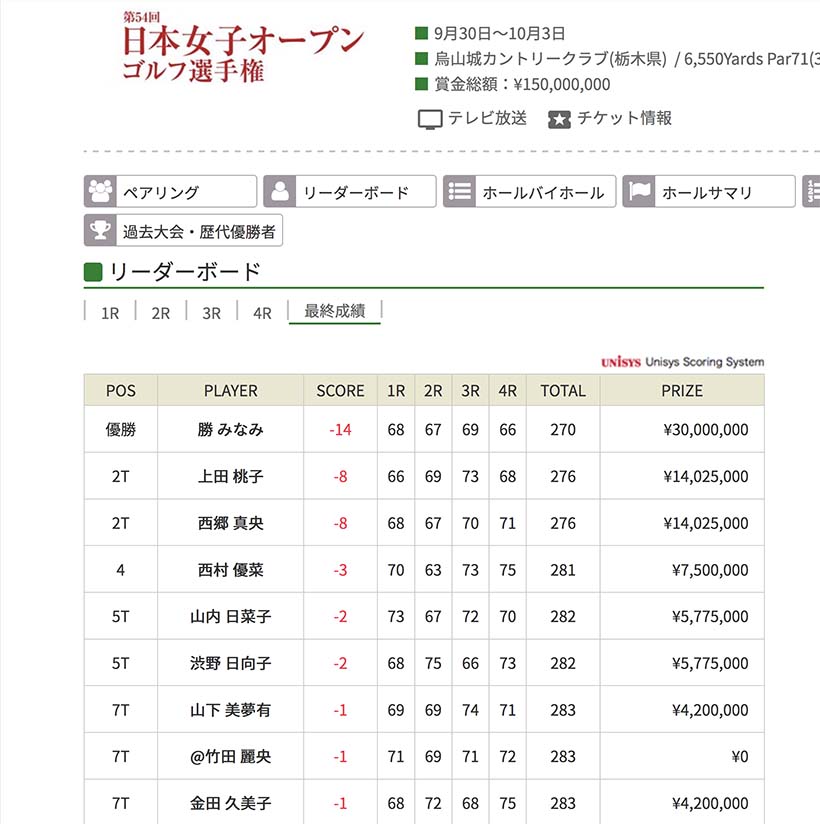Image resolution: width=820 pixels, height=824 pixels.
Task: Click the hole summary flag icon
Action: (x=640, y=192)
